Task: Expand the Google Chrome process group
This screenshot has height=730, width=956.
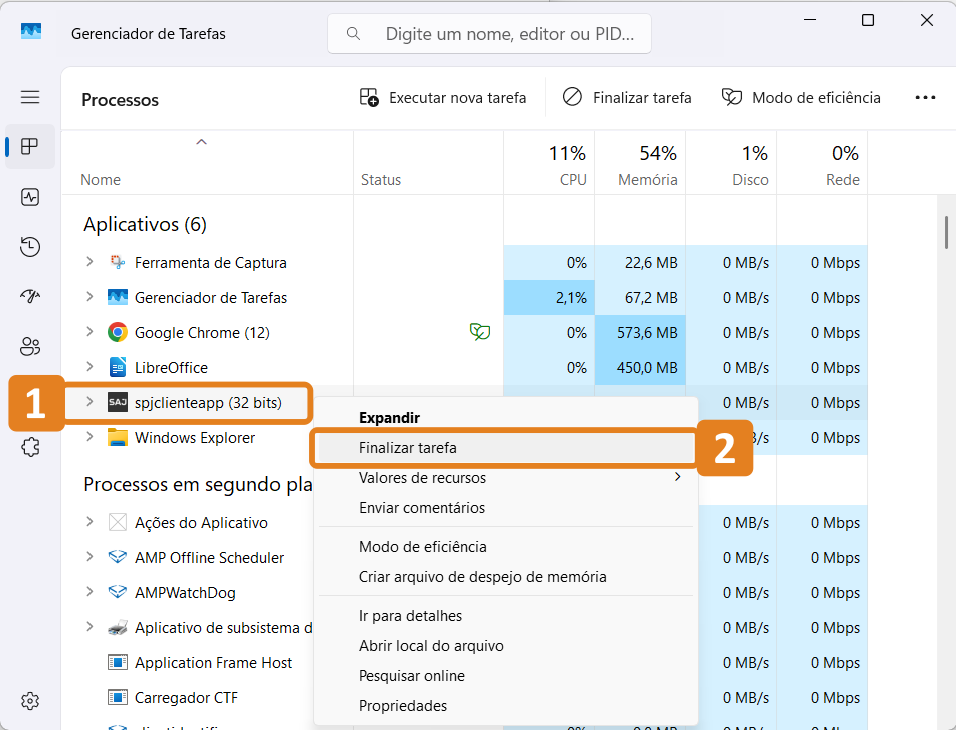Action: (89, 332)
